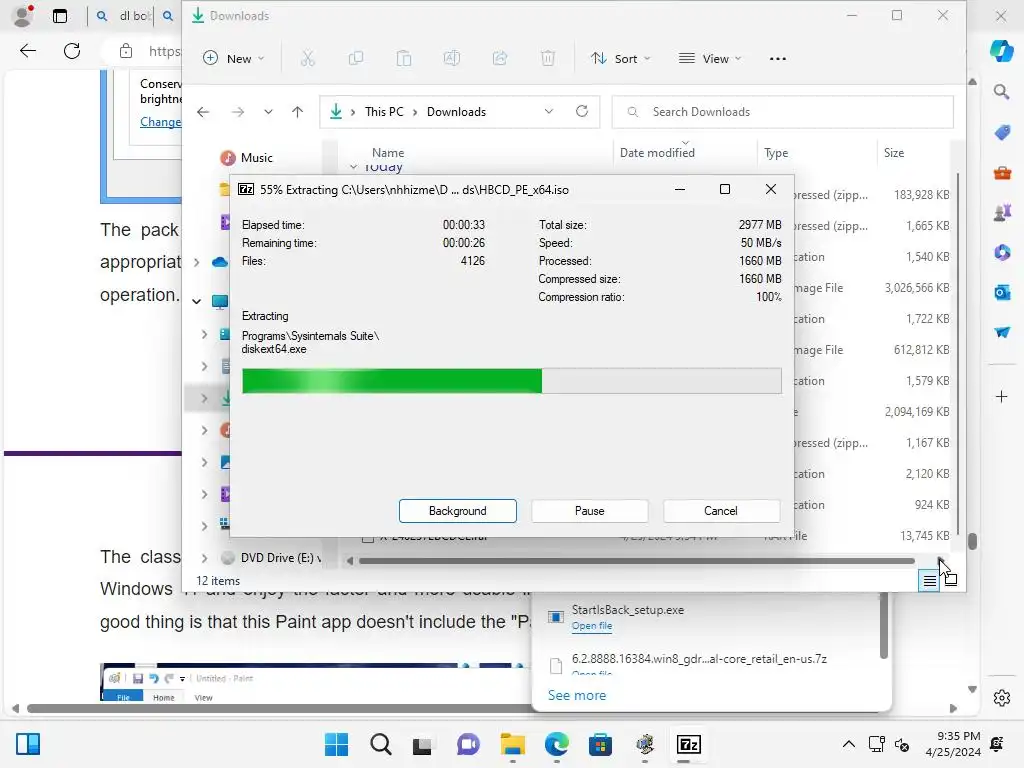This screenshot has width=1024, height=768.
Task: Click the extraction progress bar
Action: 511,381
